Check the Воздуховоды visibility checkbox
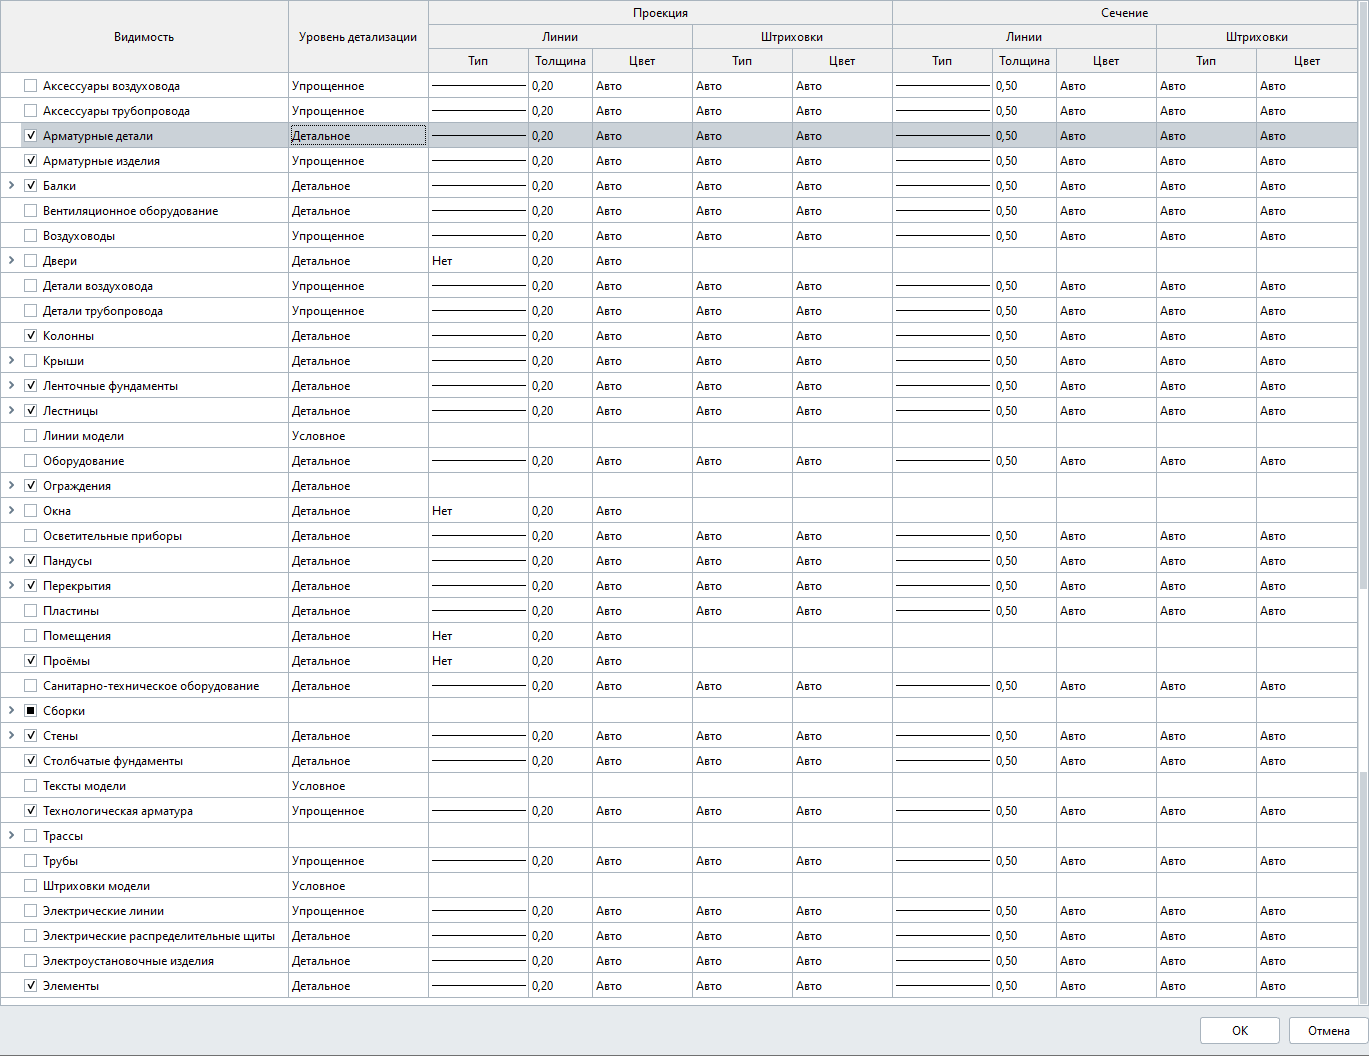 (x=30, y=236)
